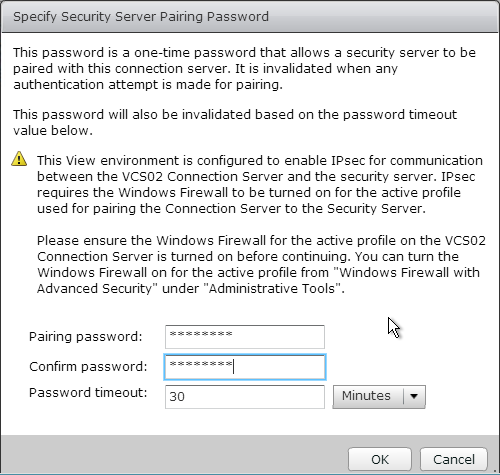Viewport: 500px width, 475px height.
Task: Click the yellow warning triangle icon
Action: coord(19,159)
